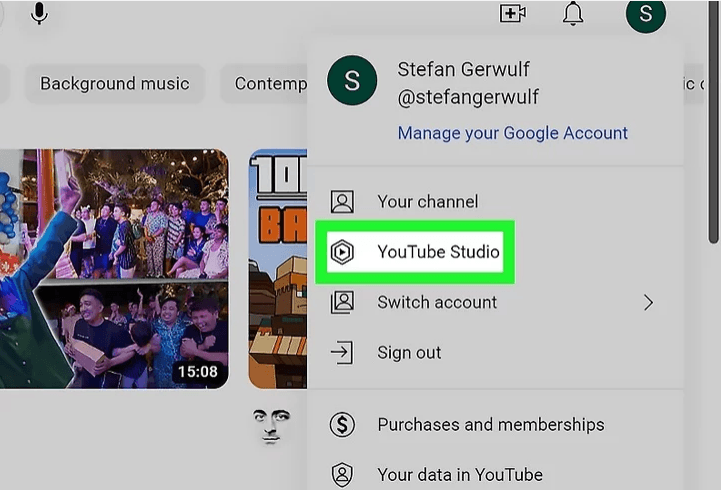This screenshot has width=721, height=490.
Task: Click the green S account avatar in top bar
Action: [x=646, y=14]
